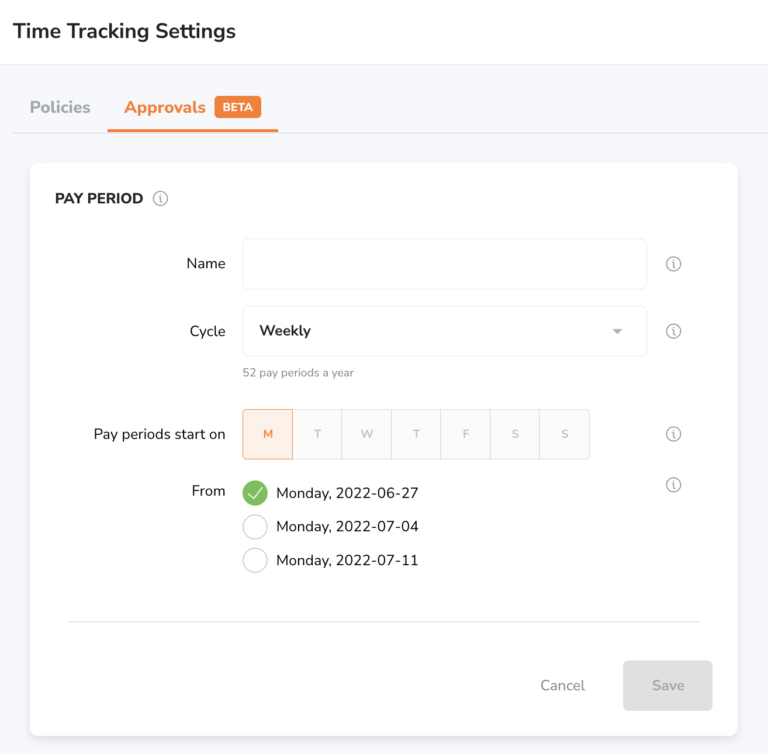Set pay period start to Friday (F)
Viewport: 768px width, 754px height.
[465, 434]
